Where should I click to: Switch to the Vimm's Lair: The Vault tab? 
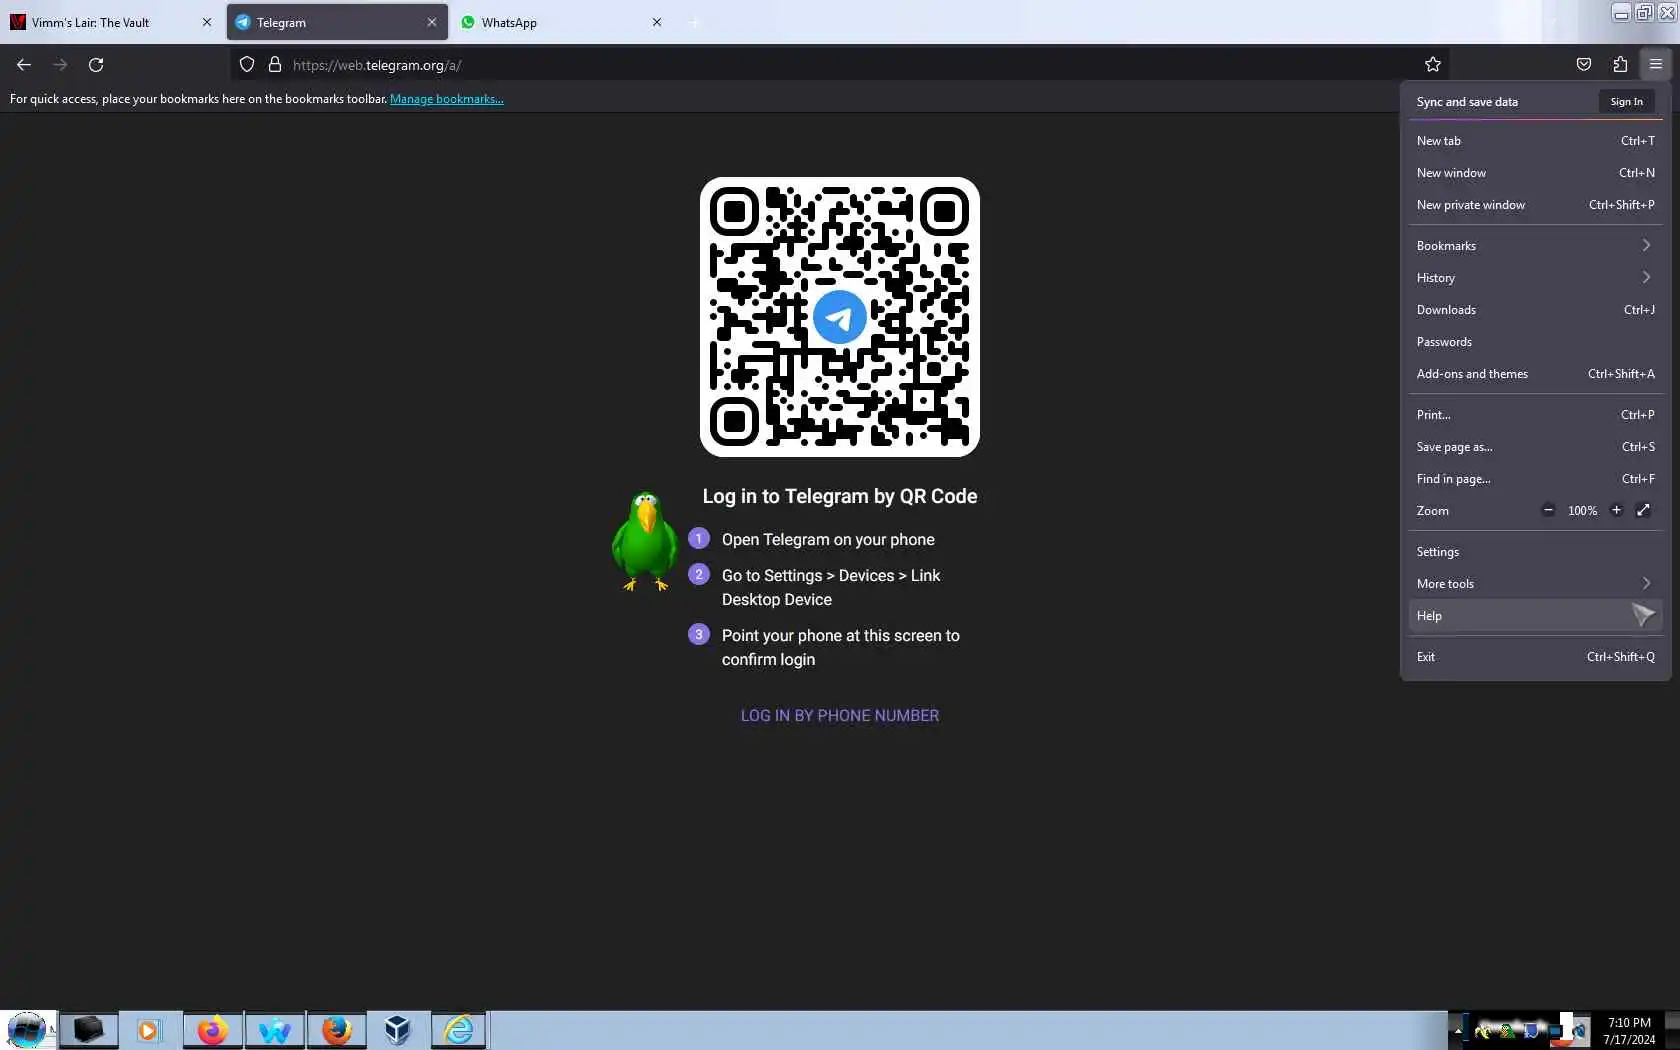[x=110, y=22]
